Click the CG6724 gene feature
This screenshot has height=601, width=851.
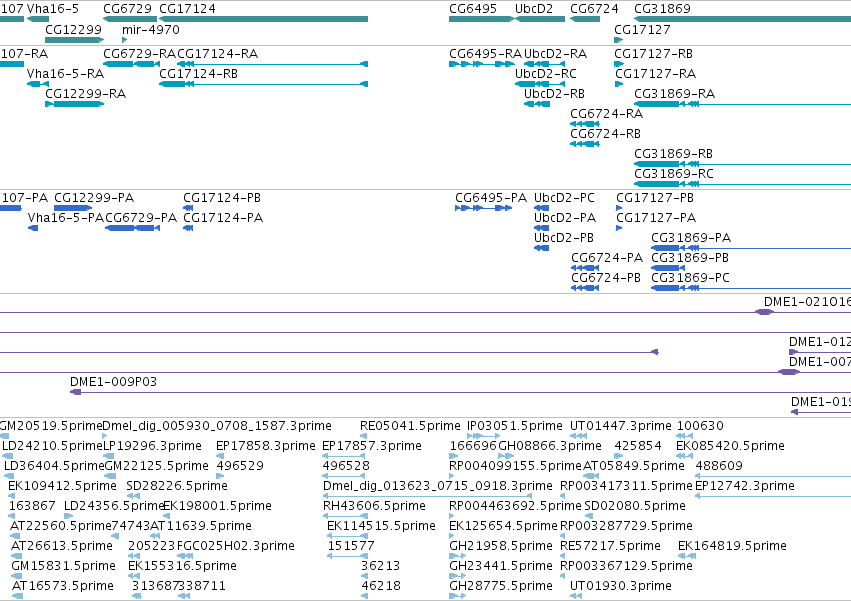[x=585, y=19]
